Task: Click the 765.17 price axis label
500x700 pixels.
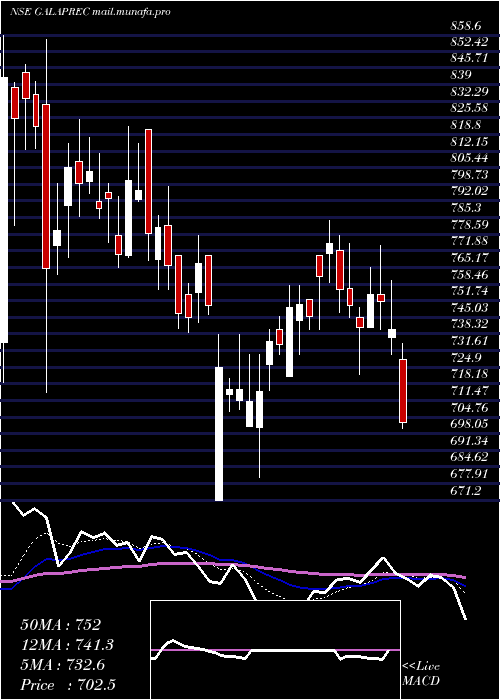Action: pos(470,258)
